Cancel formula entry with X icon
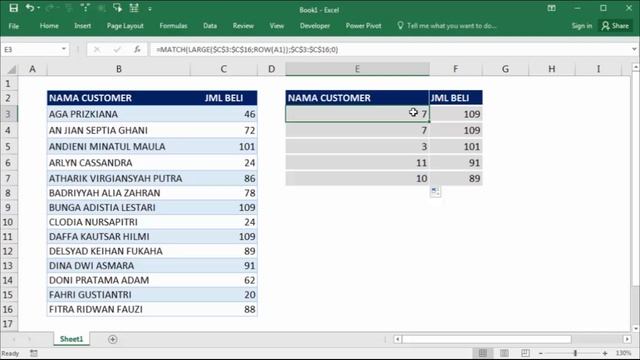 coord(97,49)
